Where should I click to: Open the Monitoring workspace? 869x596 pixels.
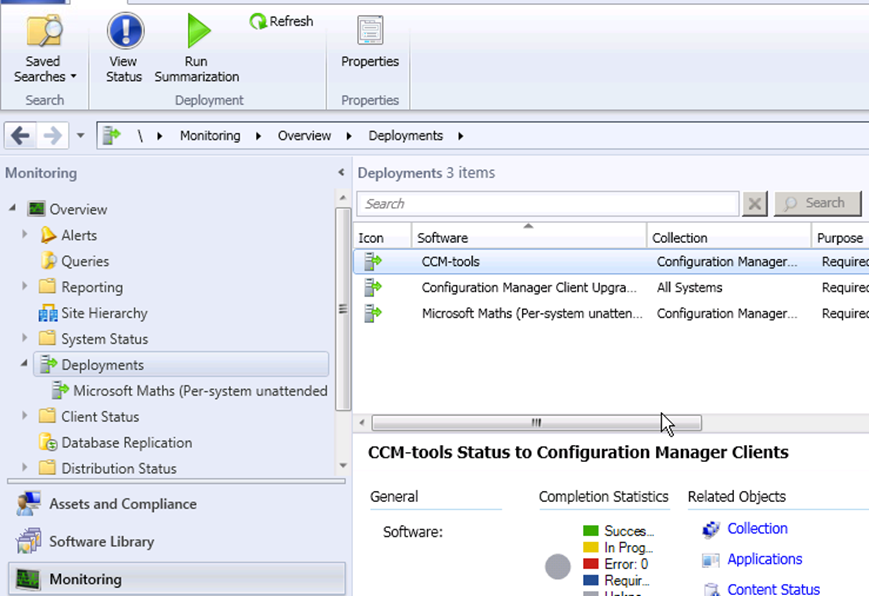(x=176, y=579)
